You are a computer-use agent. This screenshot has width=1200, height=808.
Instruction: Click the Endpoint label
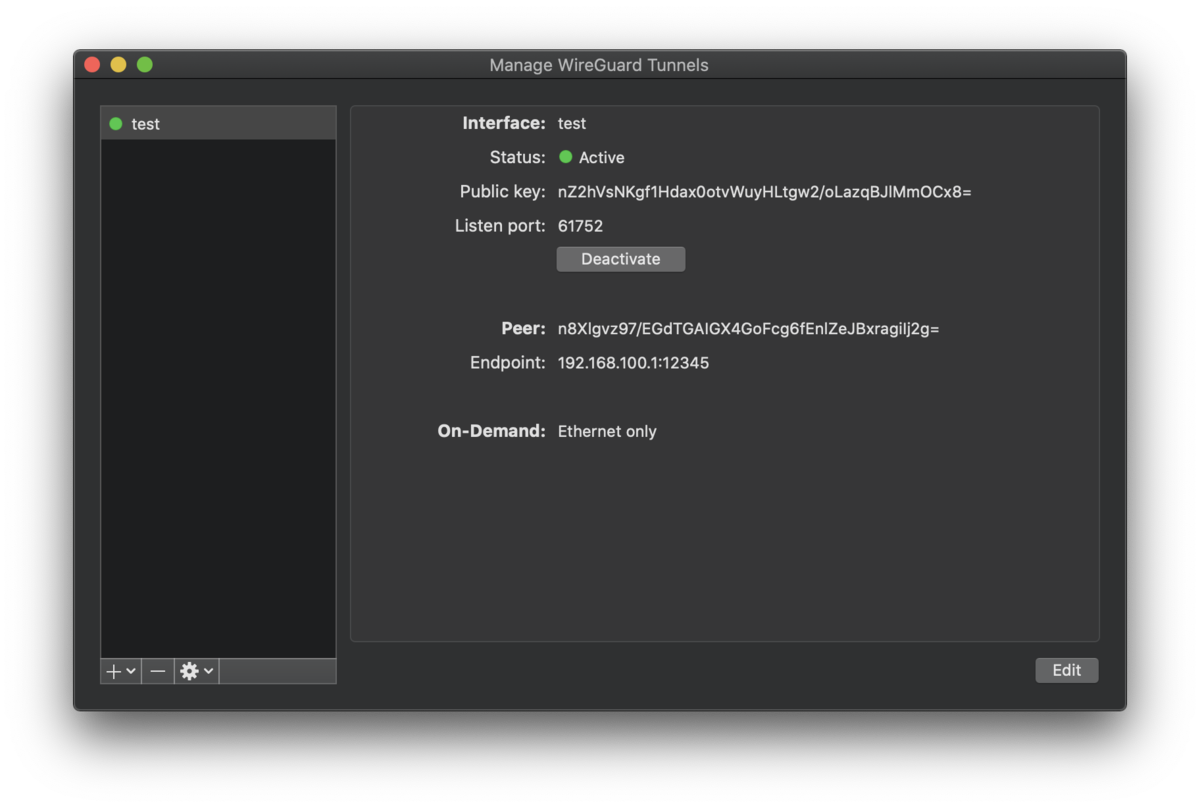coord(508,363)
